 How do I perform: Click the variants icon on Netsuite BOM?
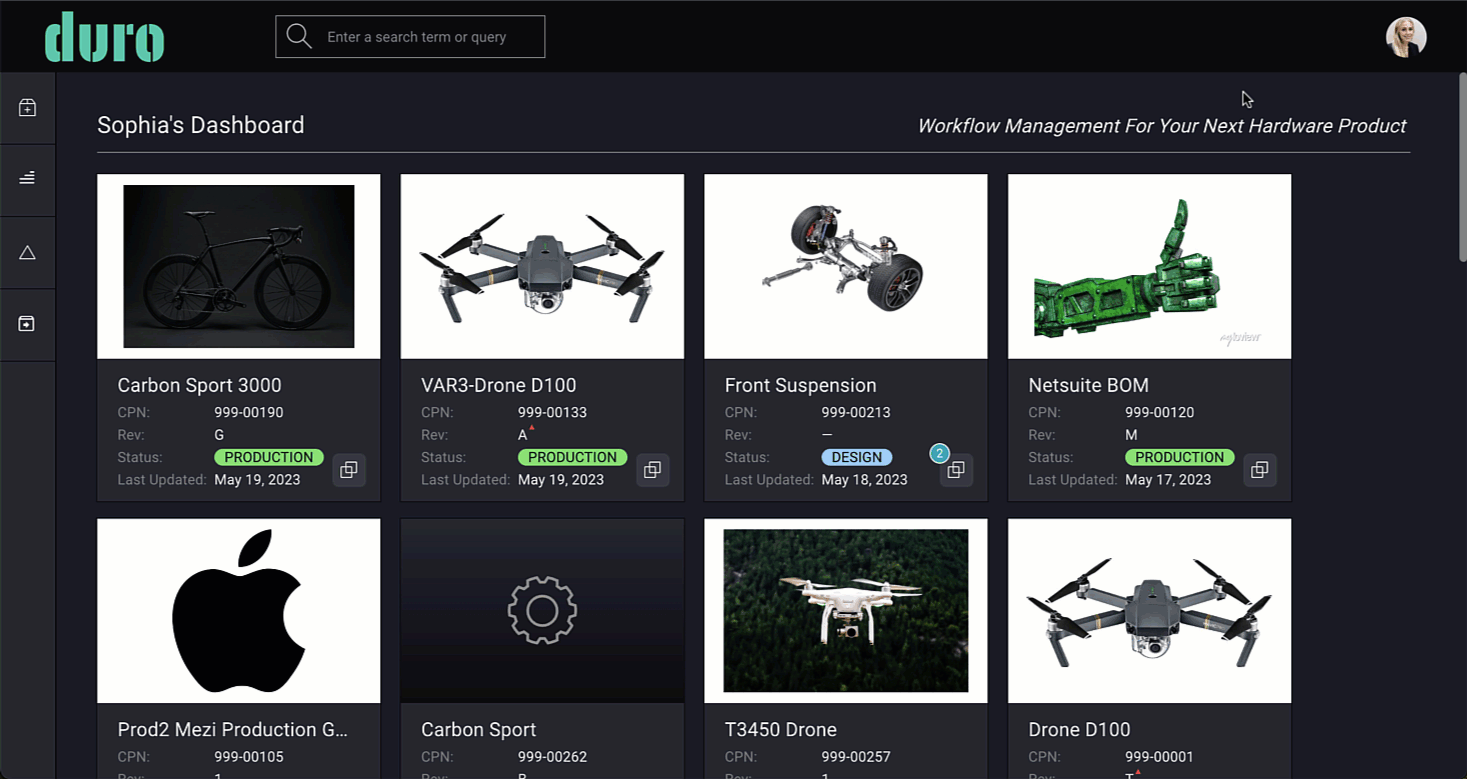pos(1260,470)
